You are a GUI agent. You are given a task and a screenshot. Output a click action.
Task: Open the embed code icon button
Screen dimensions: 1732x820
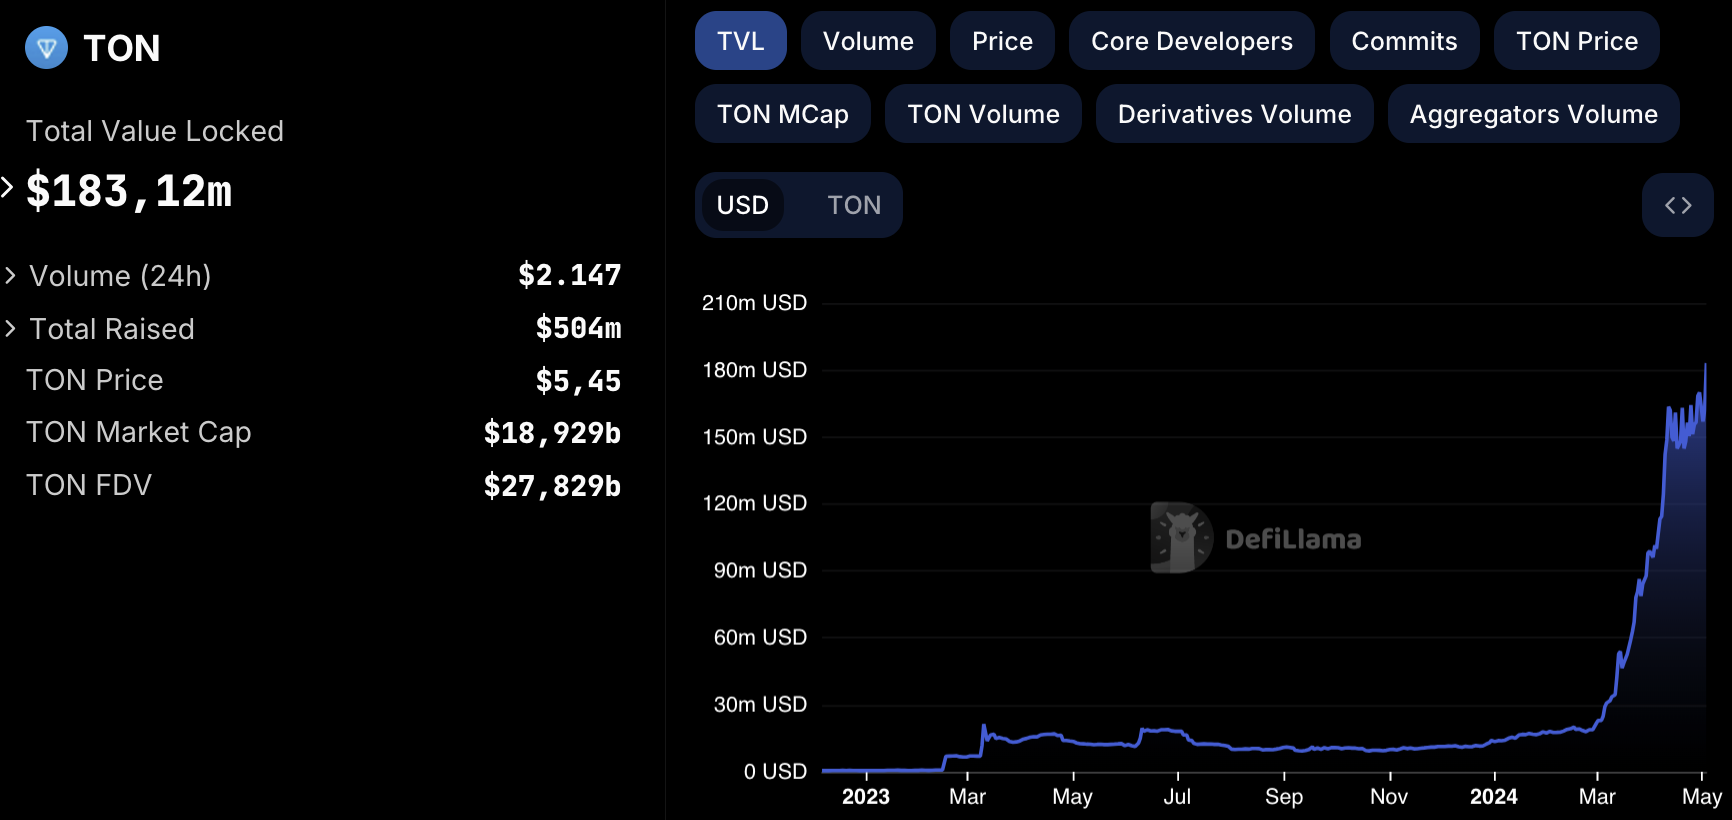click(x=1677, y=205)
